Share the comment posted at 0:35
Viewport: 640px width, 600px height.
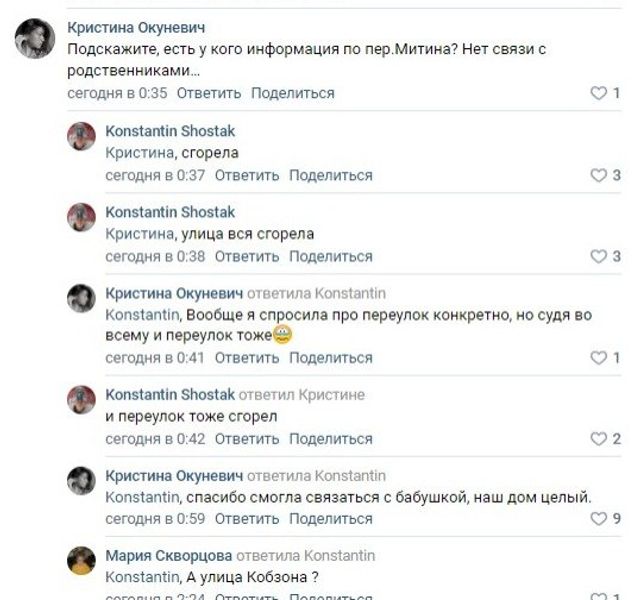click(x=292, y=93)
